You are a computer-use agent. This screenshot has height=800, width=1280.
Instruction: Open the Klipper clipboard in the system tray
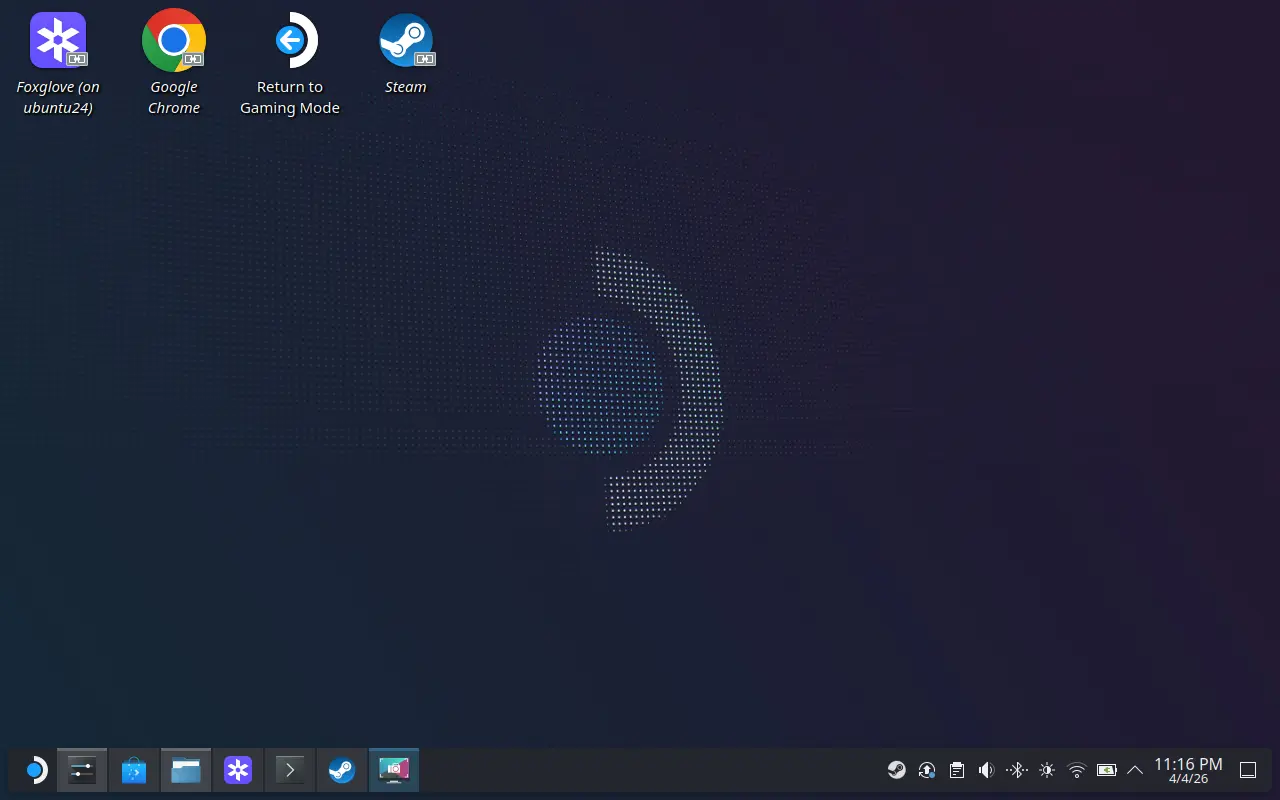tap(957, 770)
